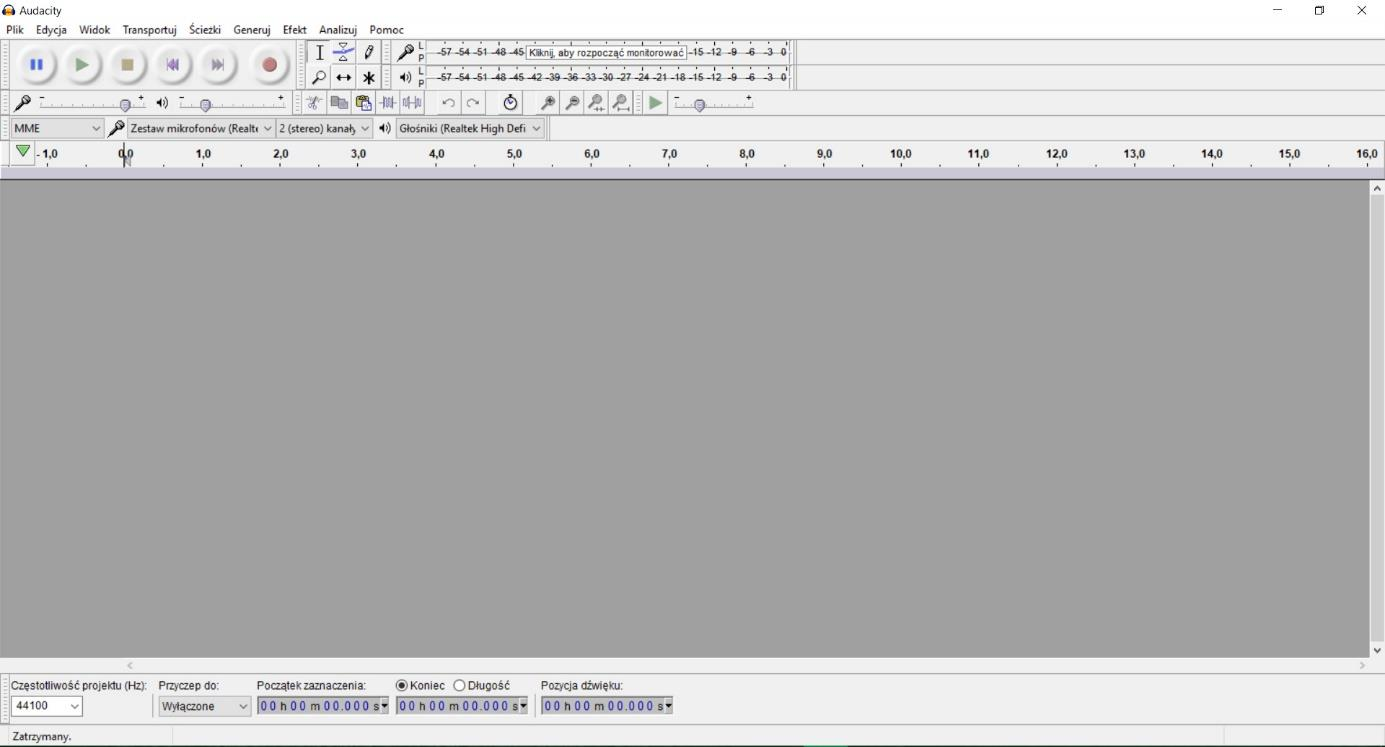Open the Generuj menu
Viewport: 1385px width, 747px height.
(252, 30)
